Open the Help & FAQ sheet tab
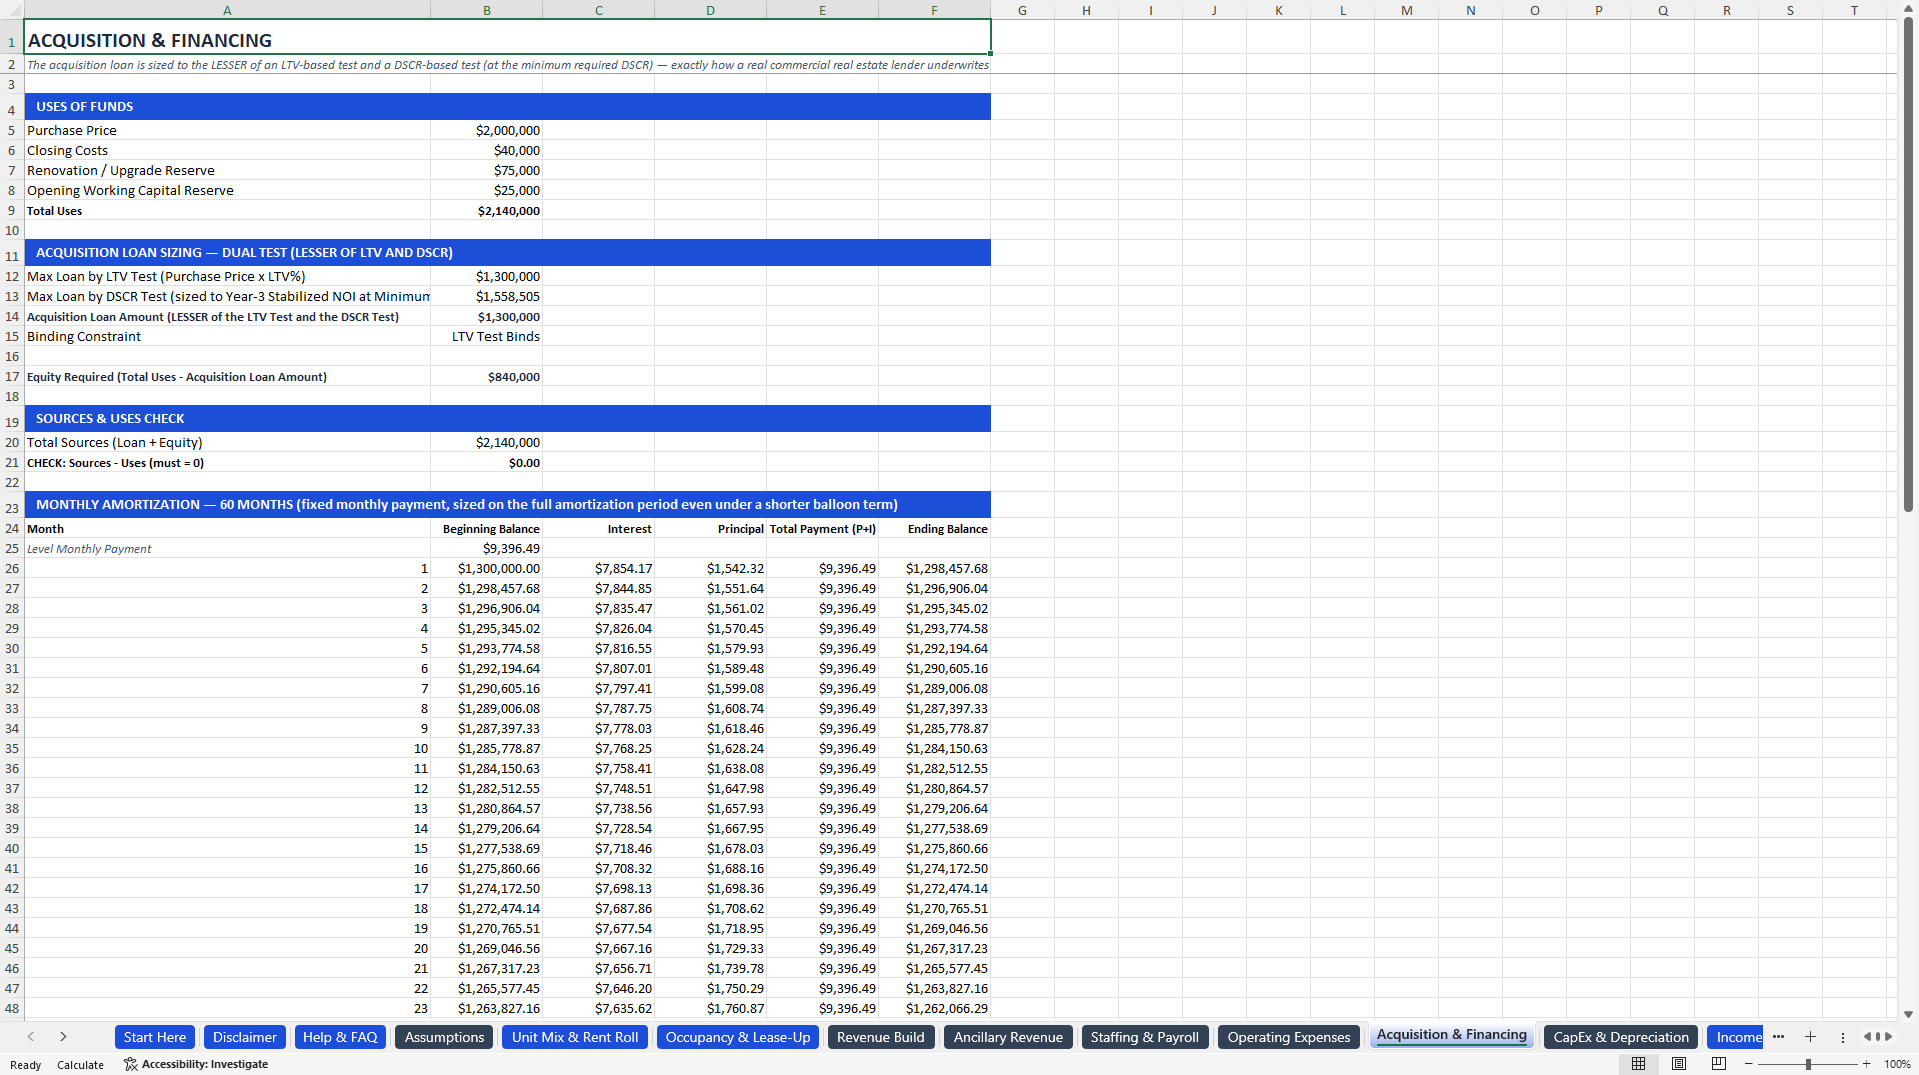This screenshot has width=1919, height=1075. point(340,1037)
